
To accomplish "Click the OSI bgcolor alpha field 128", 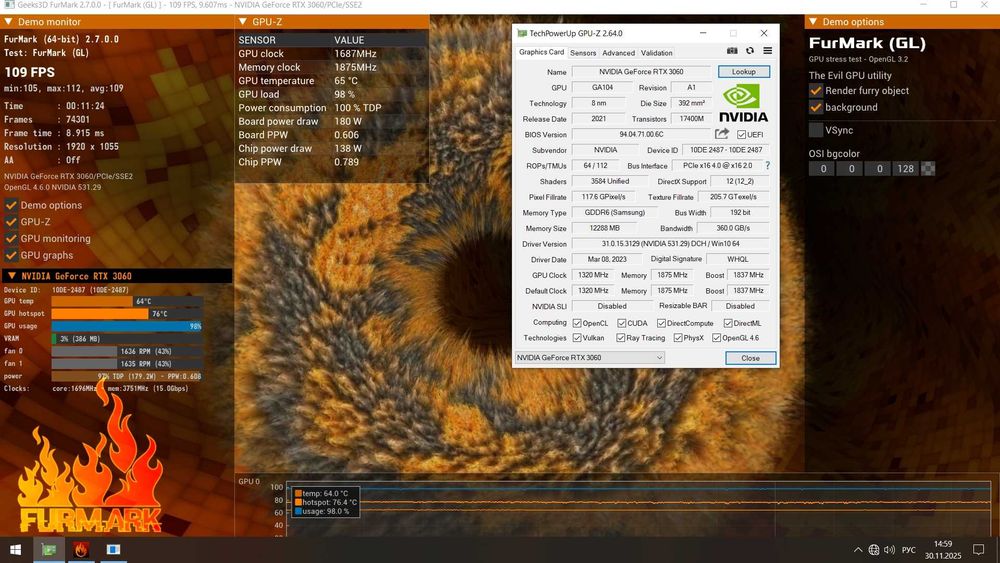I will click(x=906, y=169).
